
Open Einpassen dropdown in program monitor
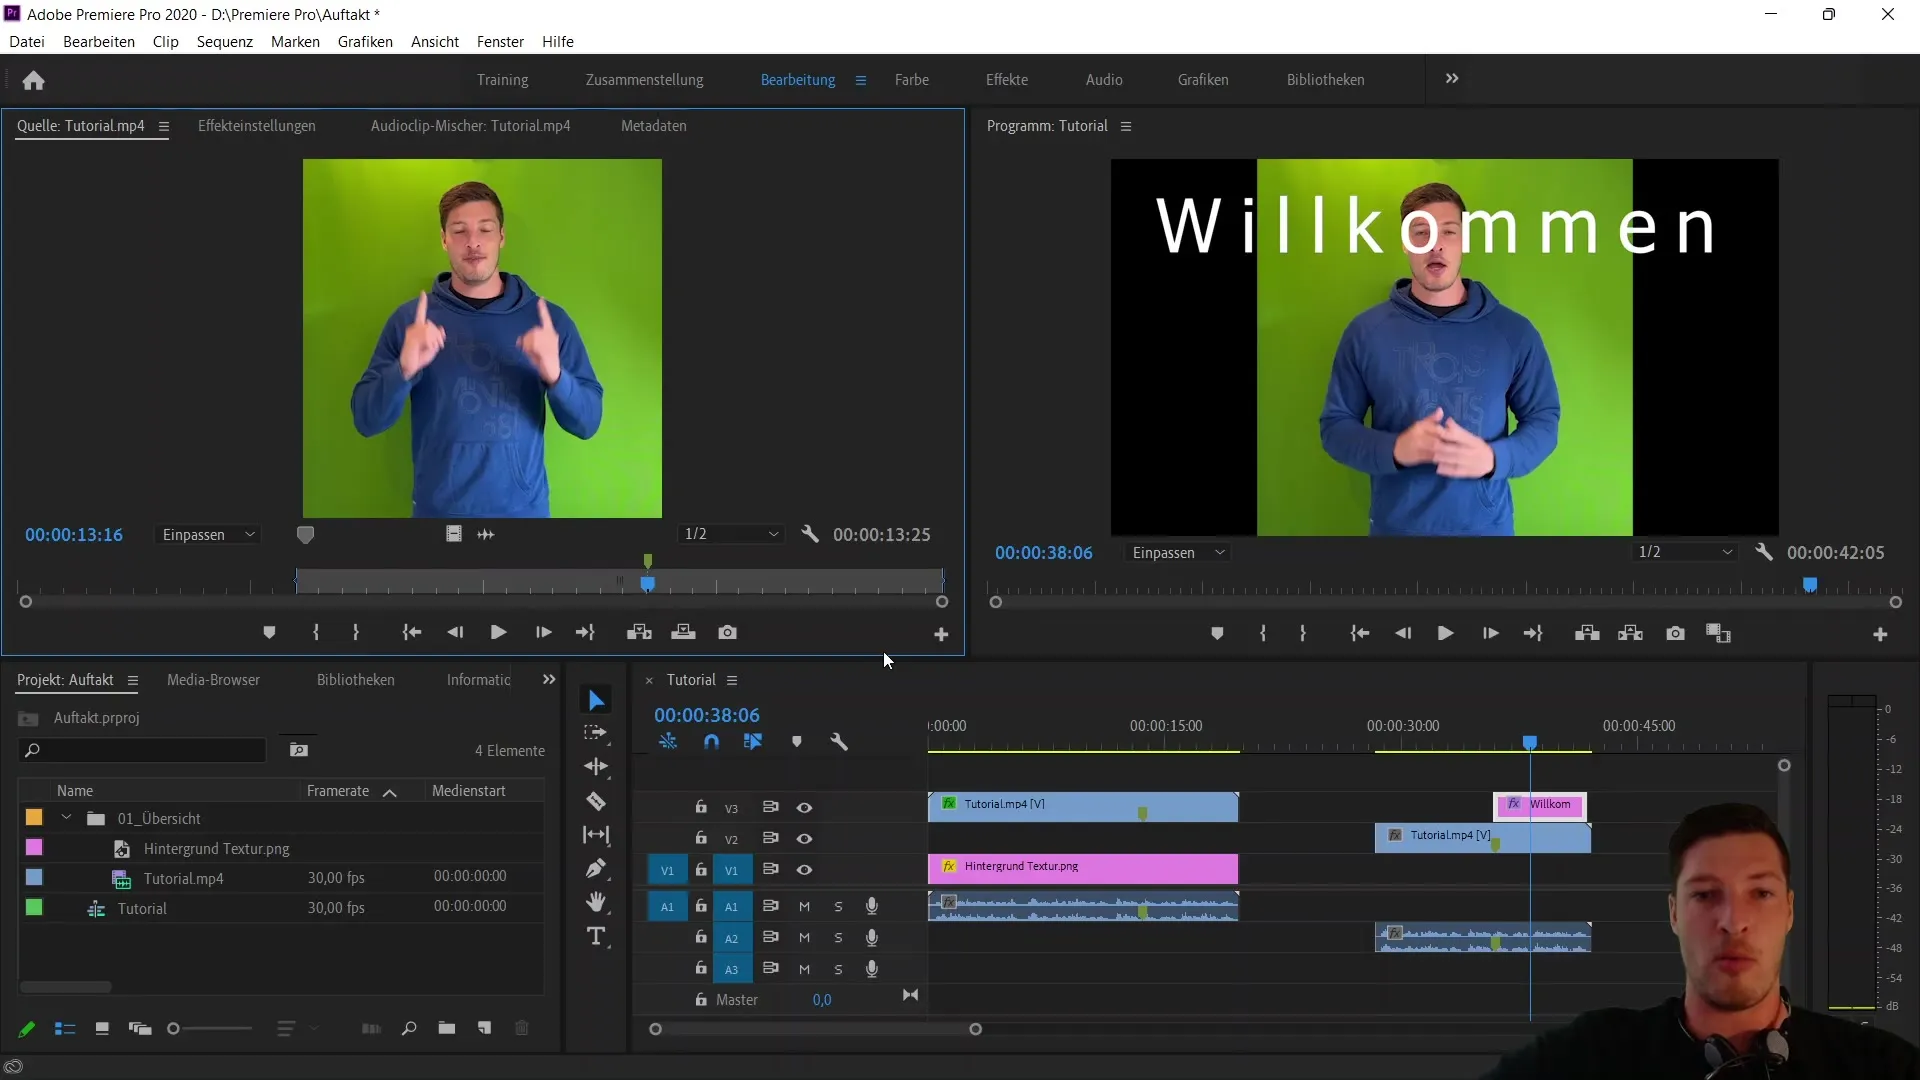[x=1180, y=553]
